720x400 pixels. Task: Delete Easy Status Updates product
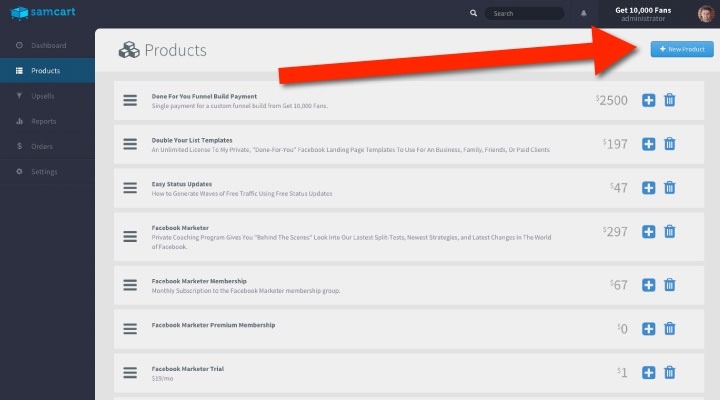pyautogui.click(x=669, y=188)
